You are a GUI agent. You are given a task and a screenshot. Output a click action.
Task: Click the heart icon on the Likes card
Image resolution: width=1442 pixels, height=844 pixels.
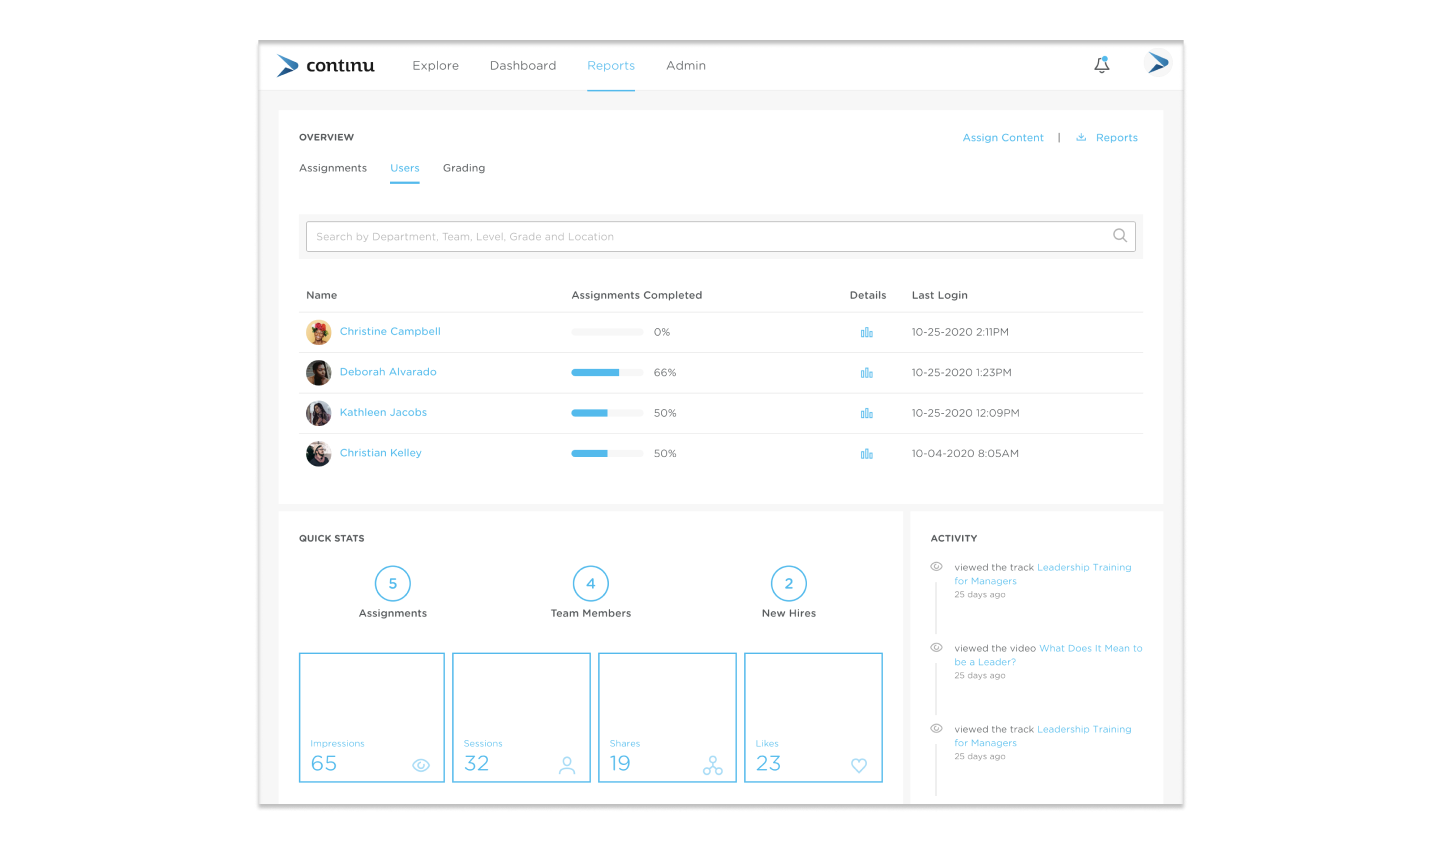858,765
